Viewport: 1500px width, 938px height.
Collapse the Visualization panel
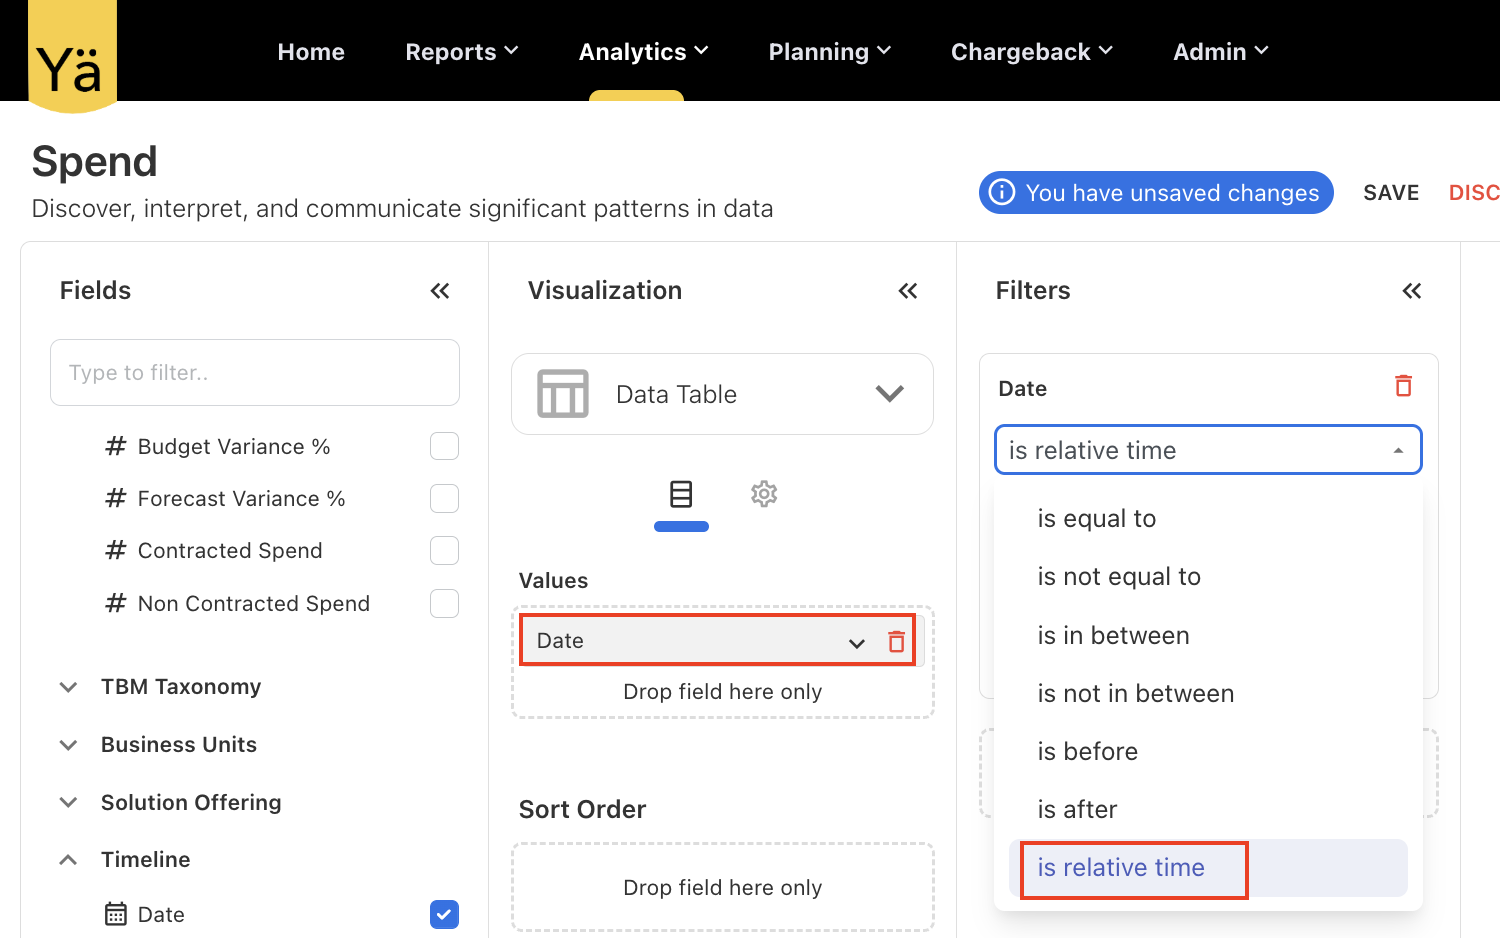coord(907,291)
